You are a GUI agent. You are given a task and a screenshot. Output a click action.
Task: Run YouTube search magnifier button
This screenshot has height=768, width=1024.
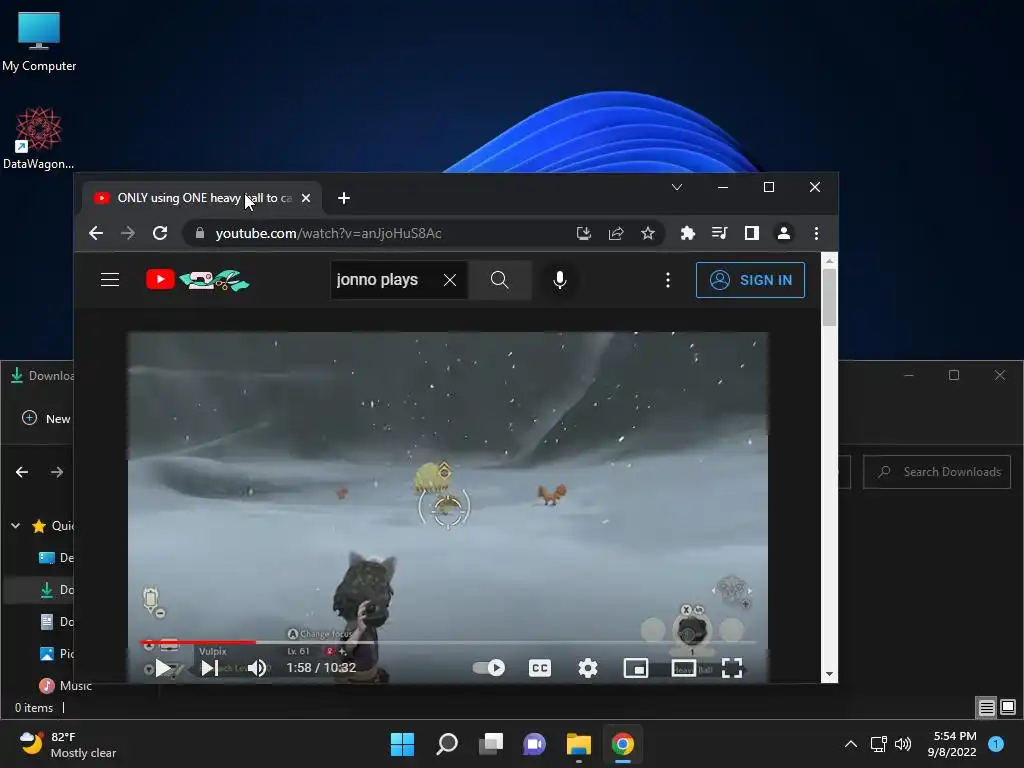coord(500,280)
